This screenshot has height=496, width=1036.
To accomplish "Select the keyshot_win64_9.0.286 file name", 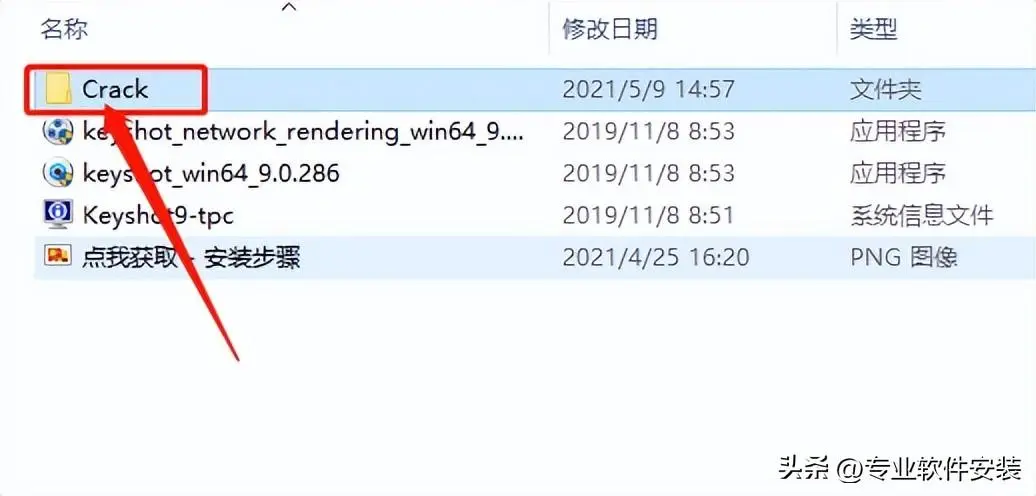I will [x=211, y=173].
